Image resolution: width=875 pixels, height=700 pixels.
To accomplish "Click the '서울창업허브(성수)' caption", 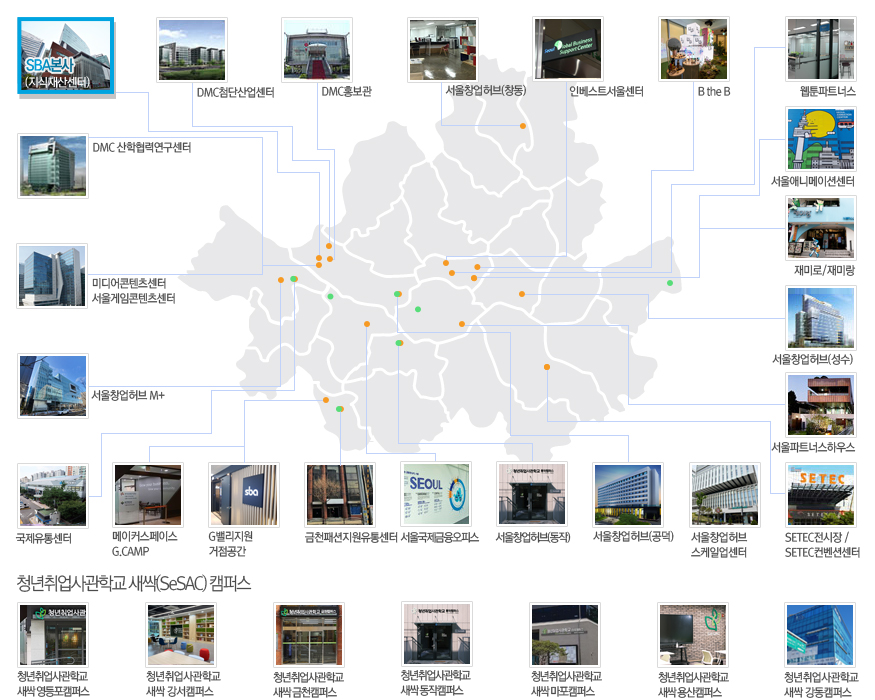I will pos(812,359).
